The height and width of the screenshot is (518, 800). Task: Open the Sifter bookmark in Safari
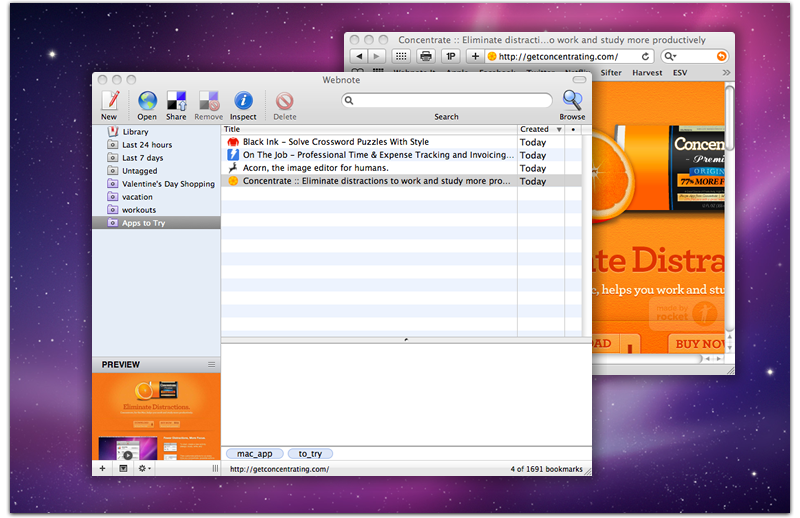(x=611, y=73)
